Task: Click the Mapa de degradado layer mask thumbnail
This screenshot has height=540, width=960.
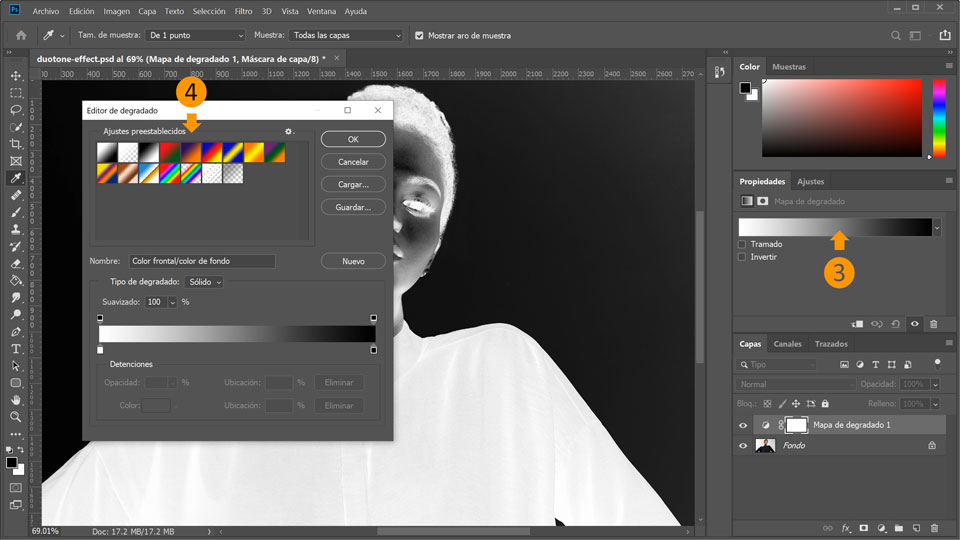Action: click(797, 425)
